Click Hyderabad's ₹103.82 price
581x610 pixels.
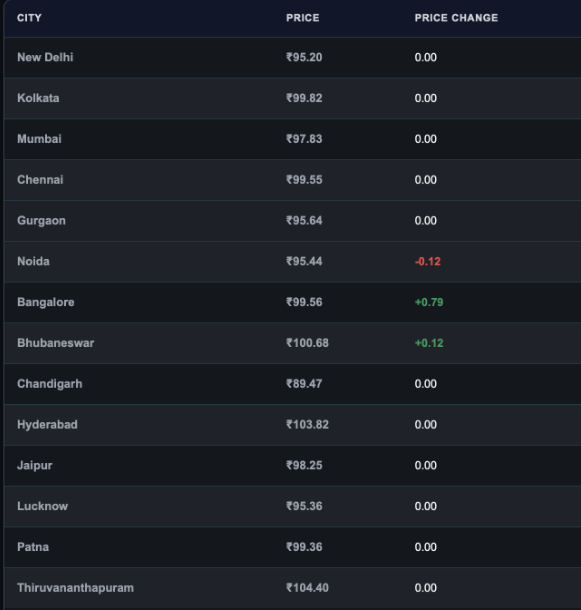(307, 424)
